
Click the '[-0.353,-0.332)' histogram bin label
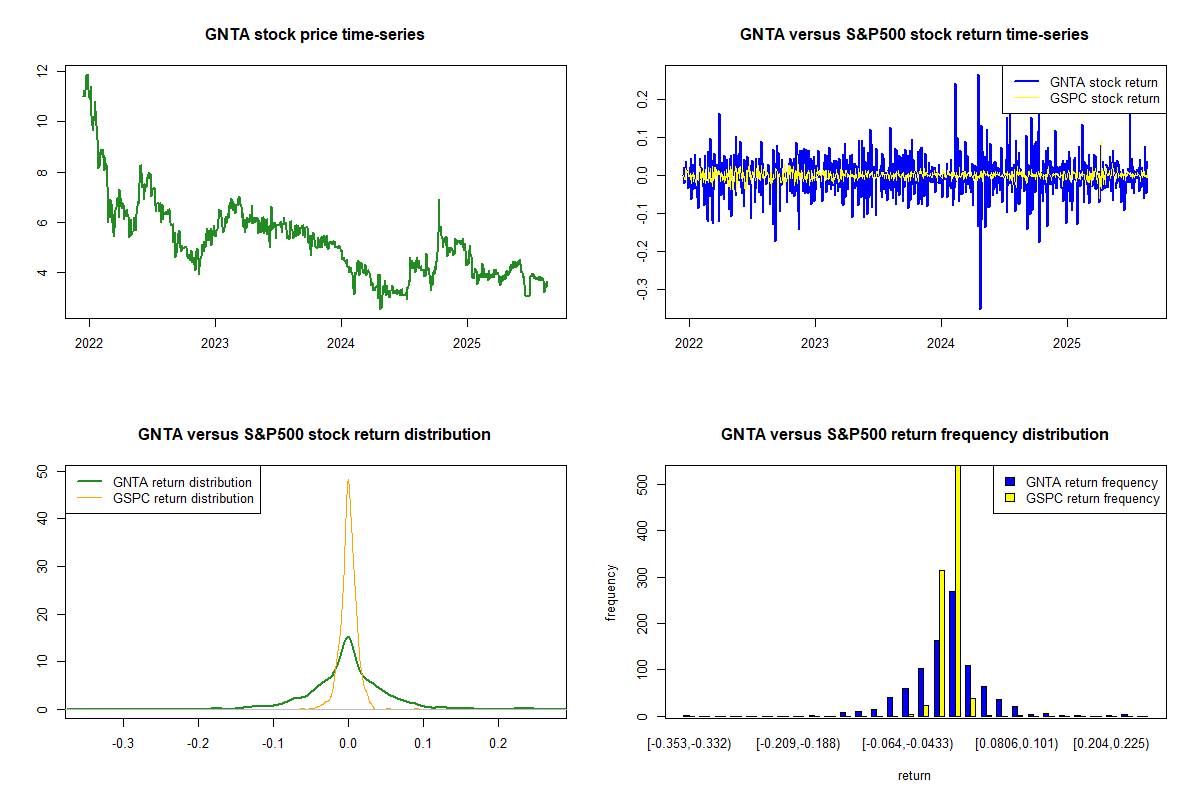688,744
